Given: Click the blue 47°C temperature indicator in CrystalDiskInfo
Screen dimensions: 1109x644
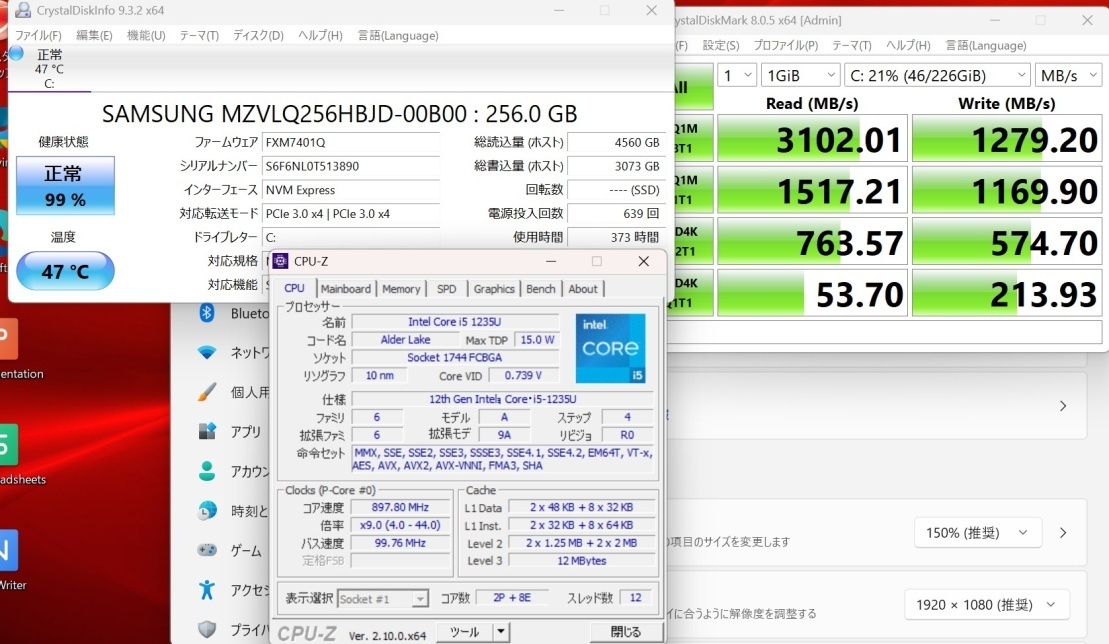Looking at the screenshot, I should 64,270.
